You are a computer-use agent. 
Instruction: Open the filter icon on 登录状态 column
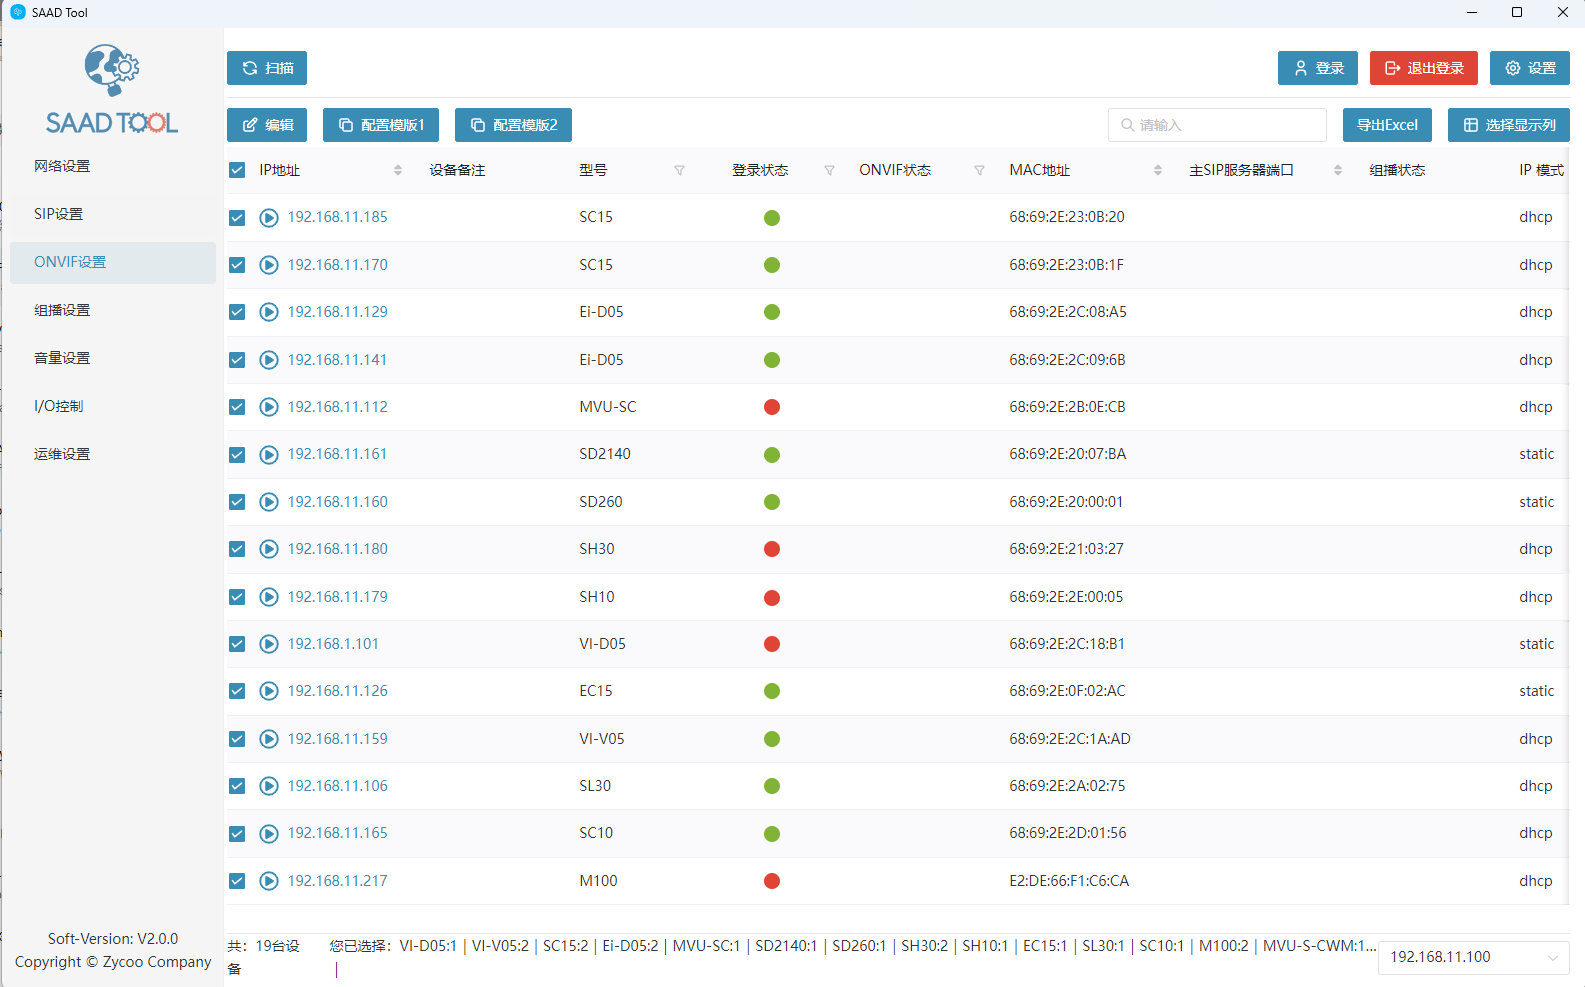tap(829, 170)
